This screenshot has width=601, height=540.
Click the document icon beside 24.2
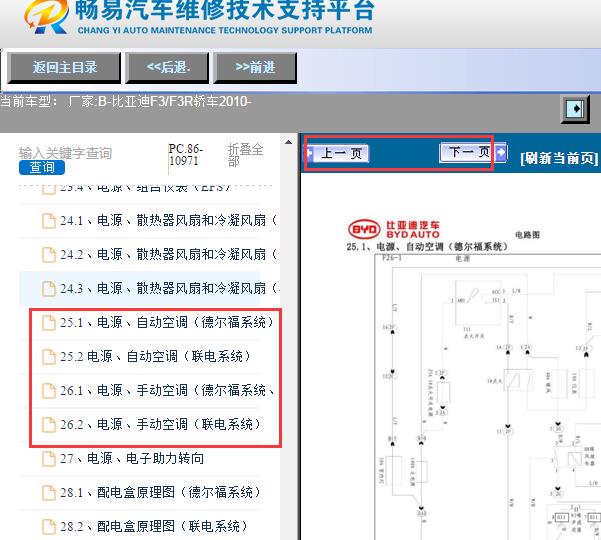pyautogui.click(x=49, y=254)
